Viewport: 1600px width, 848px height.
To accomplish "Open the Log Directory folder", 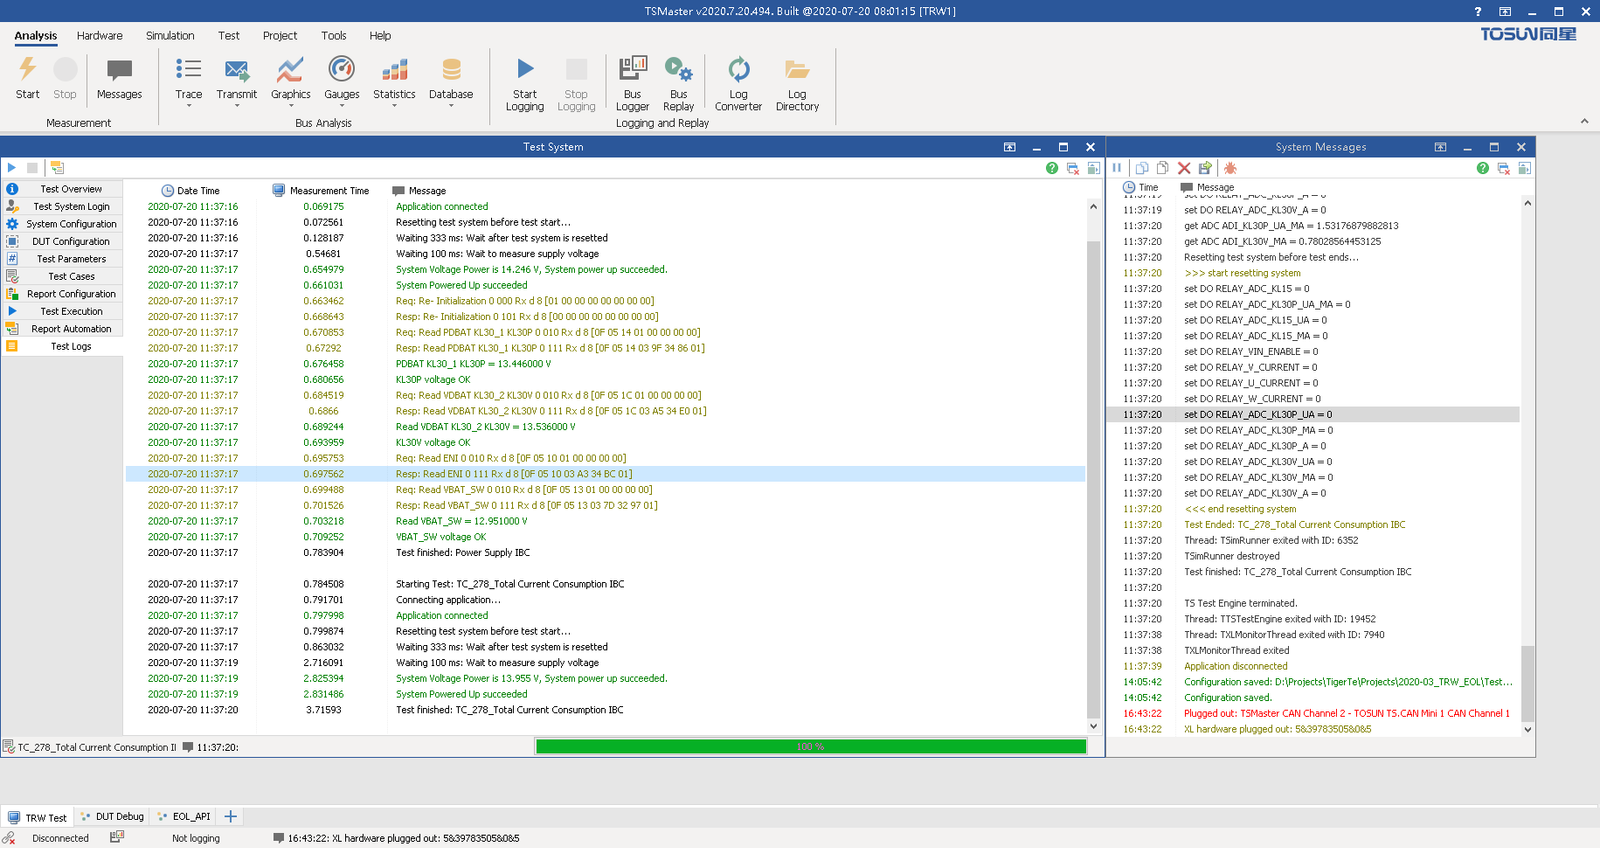I will [797, 83].
